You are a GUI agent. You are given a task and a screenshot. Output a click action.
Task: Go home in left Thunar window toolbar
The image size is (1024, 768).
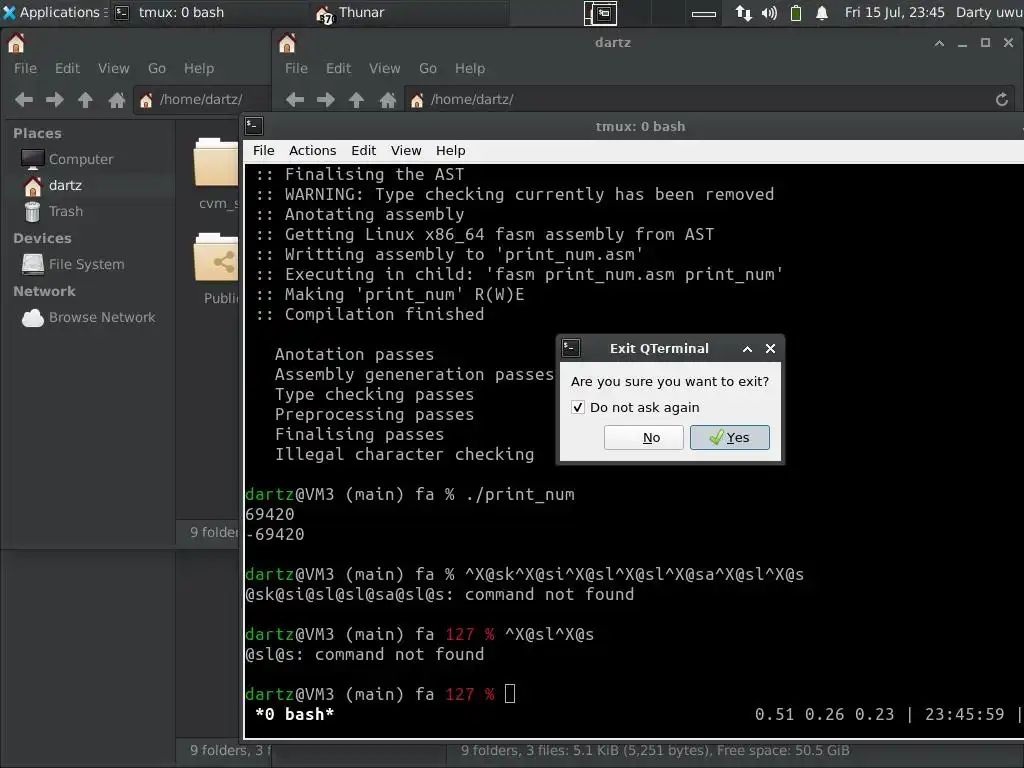117,100
